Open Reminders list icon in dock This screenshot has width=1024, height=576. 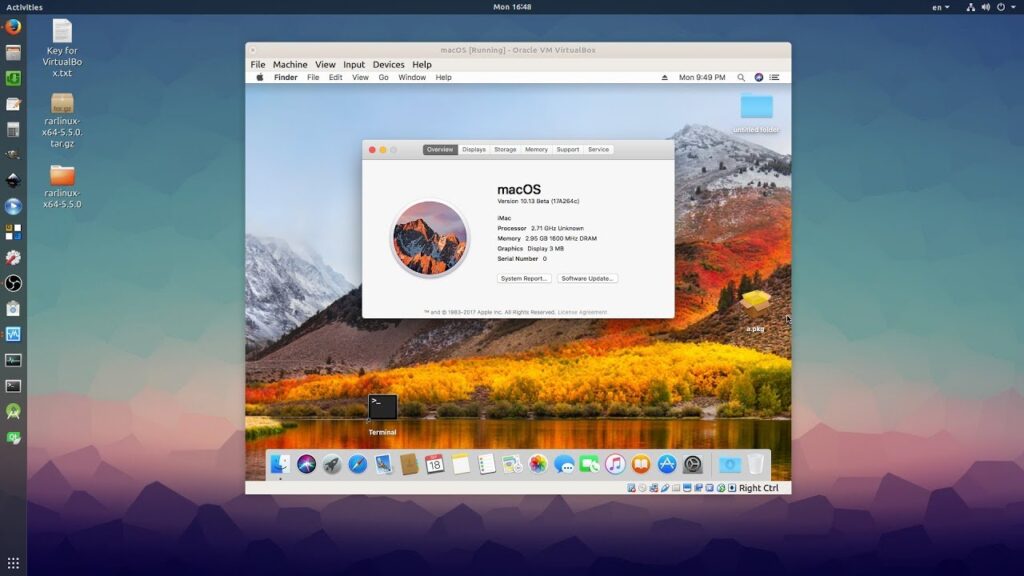click(487, 464)
